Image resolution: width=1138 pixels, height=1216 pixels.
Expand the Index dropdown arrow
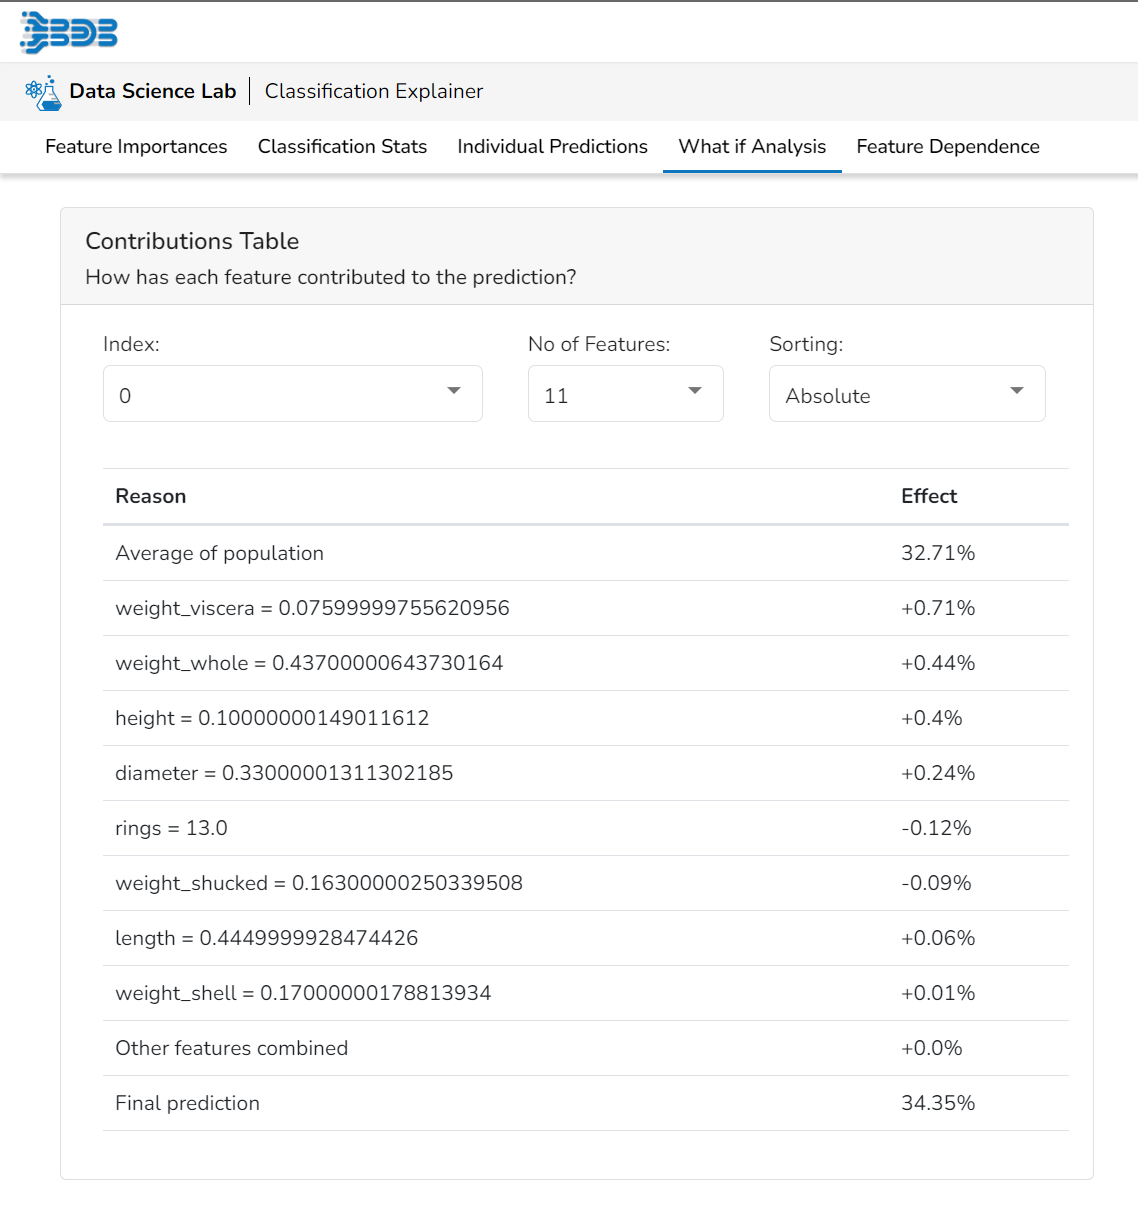454,391
